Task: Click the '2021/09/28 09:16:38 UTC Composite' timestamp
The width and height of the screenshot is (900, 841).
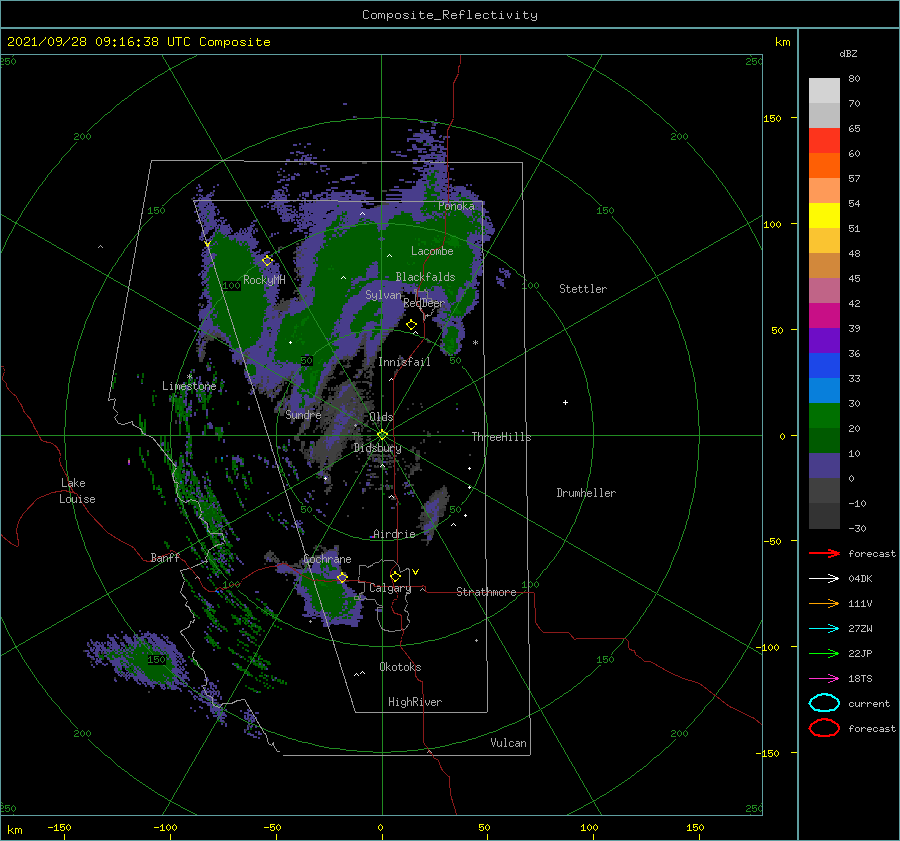Action: click(138, 42)
